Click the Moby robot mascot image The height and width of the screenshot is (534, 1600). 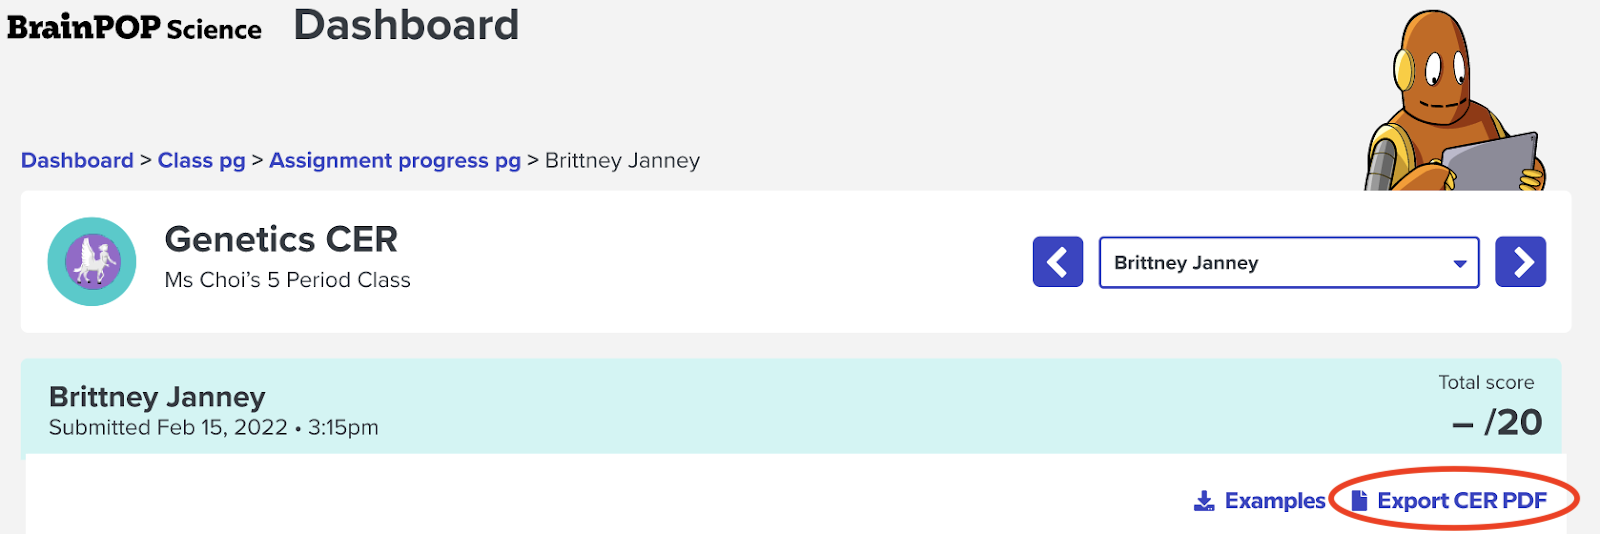click(1455, 102)
